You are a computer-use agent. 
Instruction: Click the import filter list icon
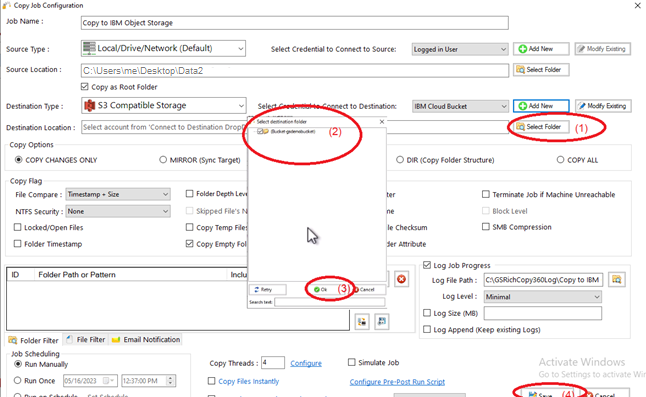point(362,322)
